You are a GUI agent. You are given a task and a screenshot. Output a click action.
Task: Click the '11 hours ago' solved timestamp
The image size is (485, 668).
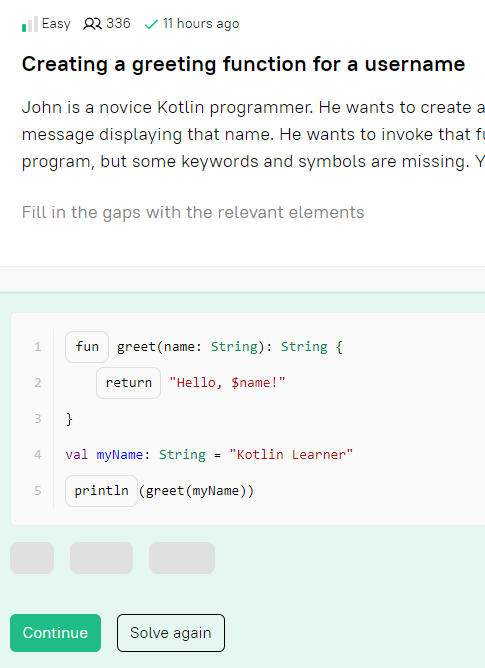coord(201,24)
